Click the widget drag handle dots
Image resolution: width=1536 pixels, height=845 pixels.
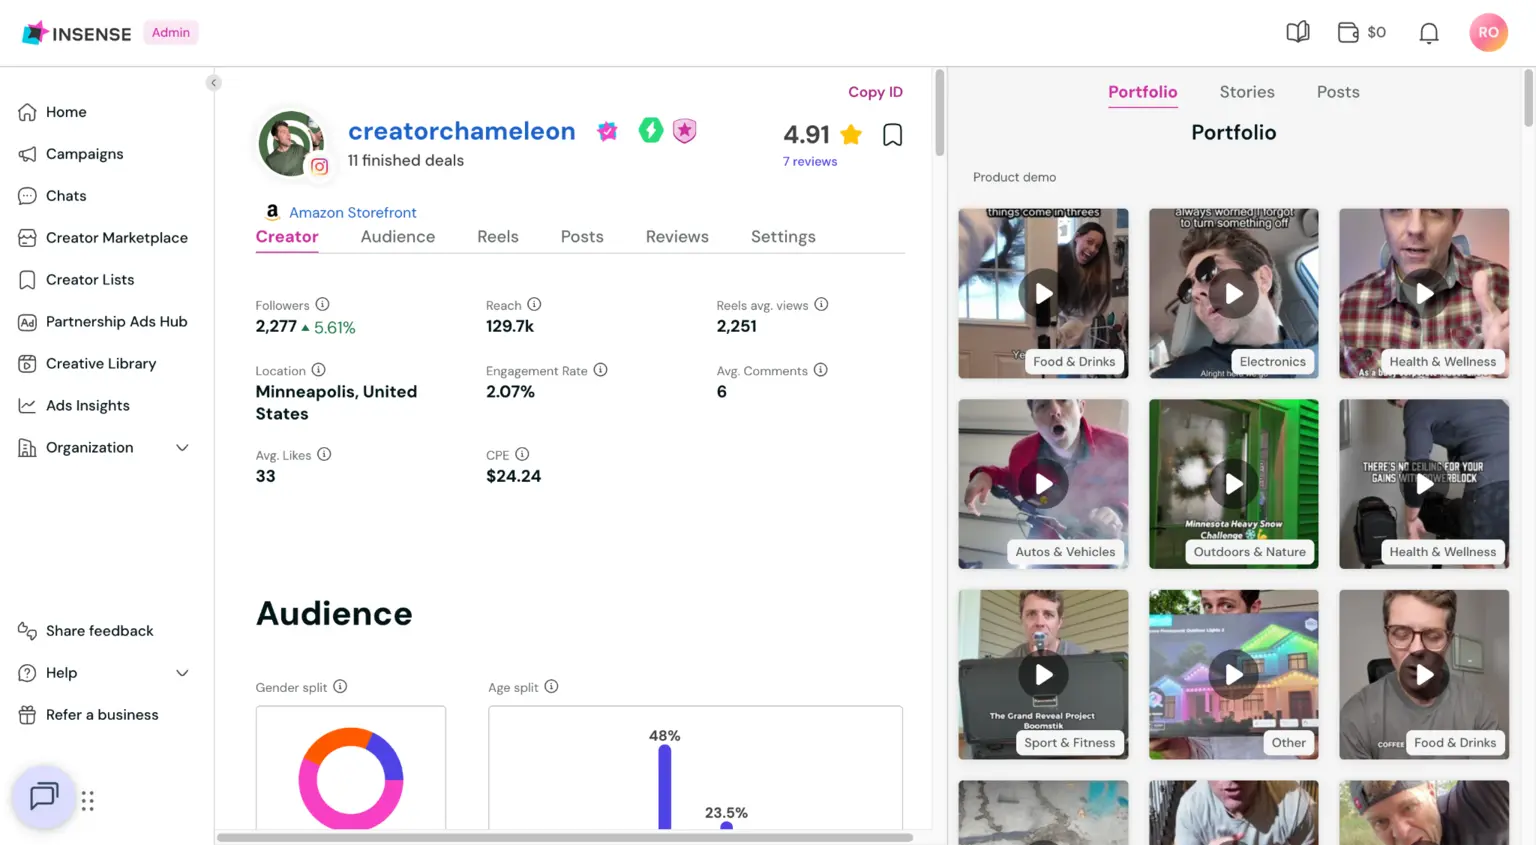coord(88,801)
